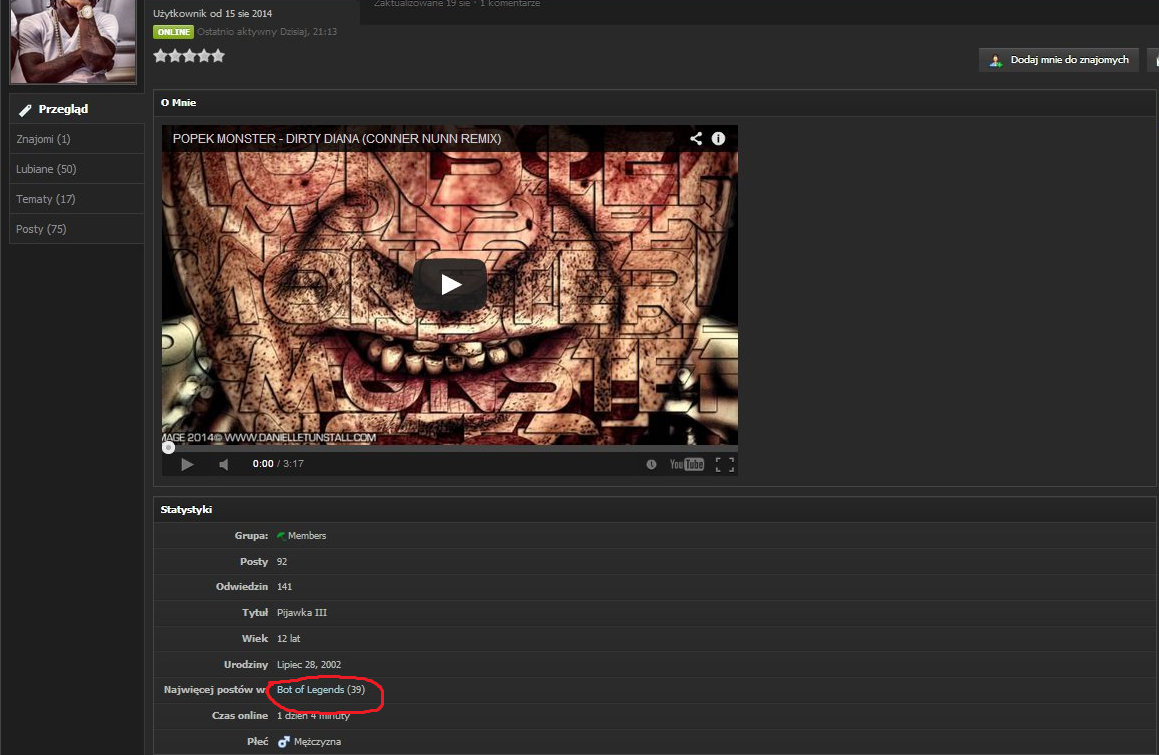Click the Odwiedzin value 141
Image resolution: width=1159 pixels, height=755 pixels.
(285, 586)
